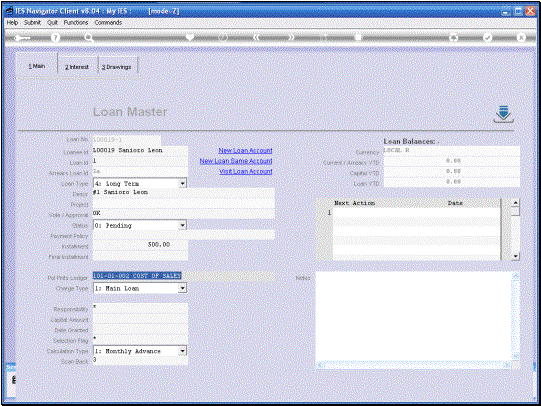The width and height of the screenshot is (541, 406).
Task: Click the round X icon in toolbar
Action: [x=521, y=37]
